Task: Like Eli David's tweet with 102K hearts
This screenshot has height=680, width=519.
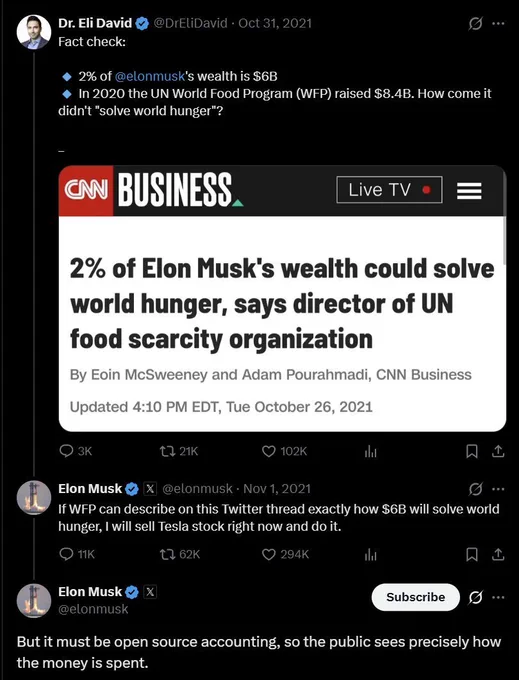Action: [x=269, y=451]
